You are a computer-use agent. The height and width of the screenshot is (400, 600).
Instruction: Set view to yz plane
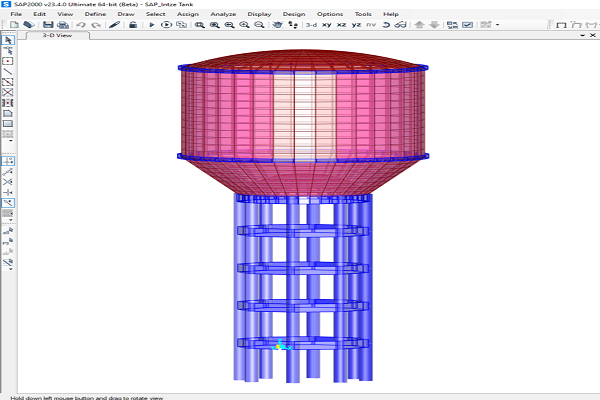[357, 24]
